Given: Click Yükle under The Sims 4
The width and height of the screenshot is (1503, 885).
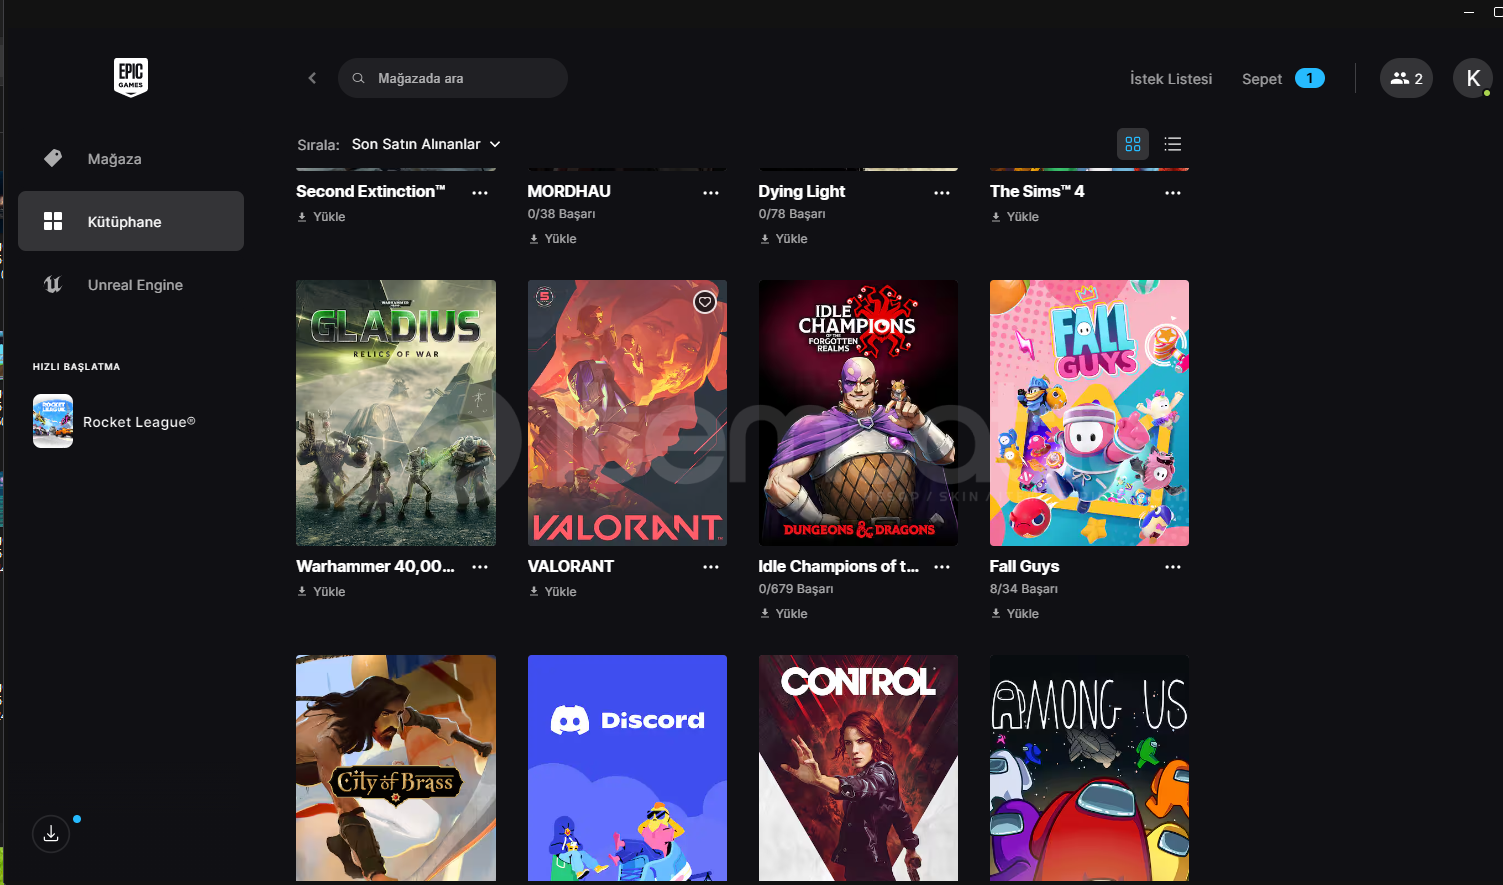Looking at the screenshot, I should pyautogui.click(x=1014, y=217).
